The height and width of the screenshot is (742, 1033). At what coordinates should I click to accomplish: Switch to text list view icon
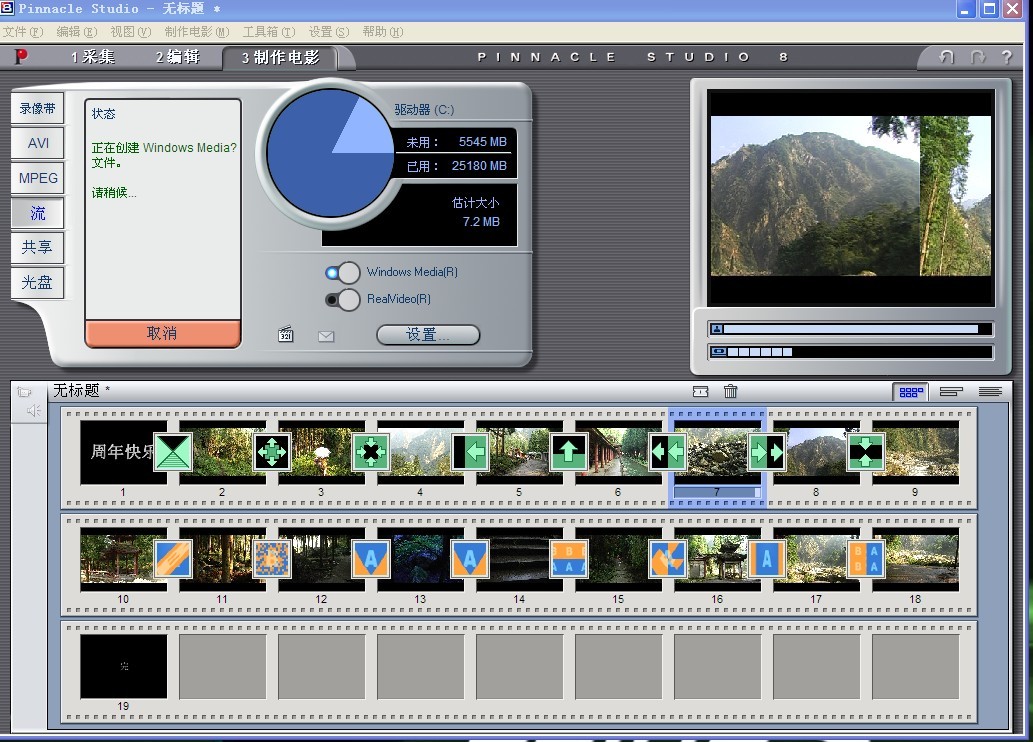click(x=990, y=391)
